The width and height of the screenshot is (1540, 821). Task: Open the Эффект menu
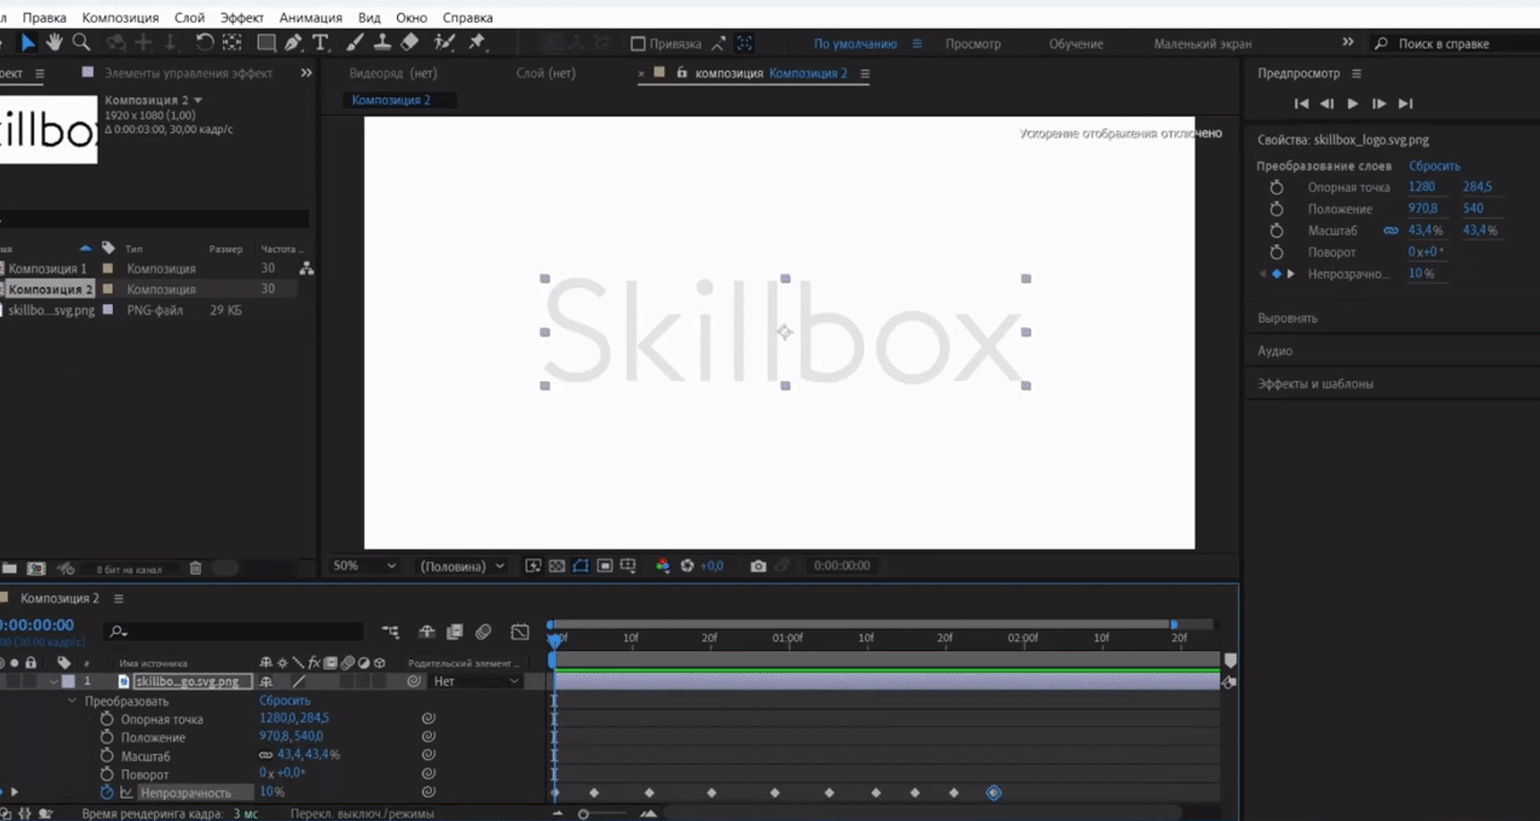[242, 17]
